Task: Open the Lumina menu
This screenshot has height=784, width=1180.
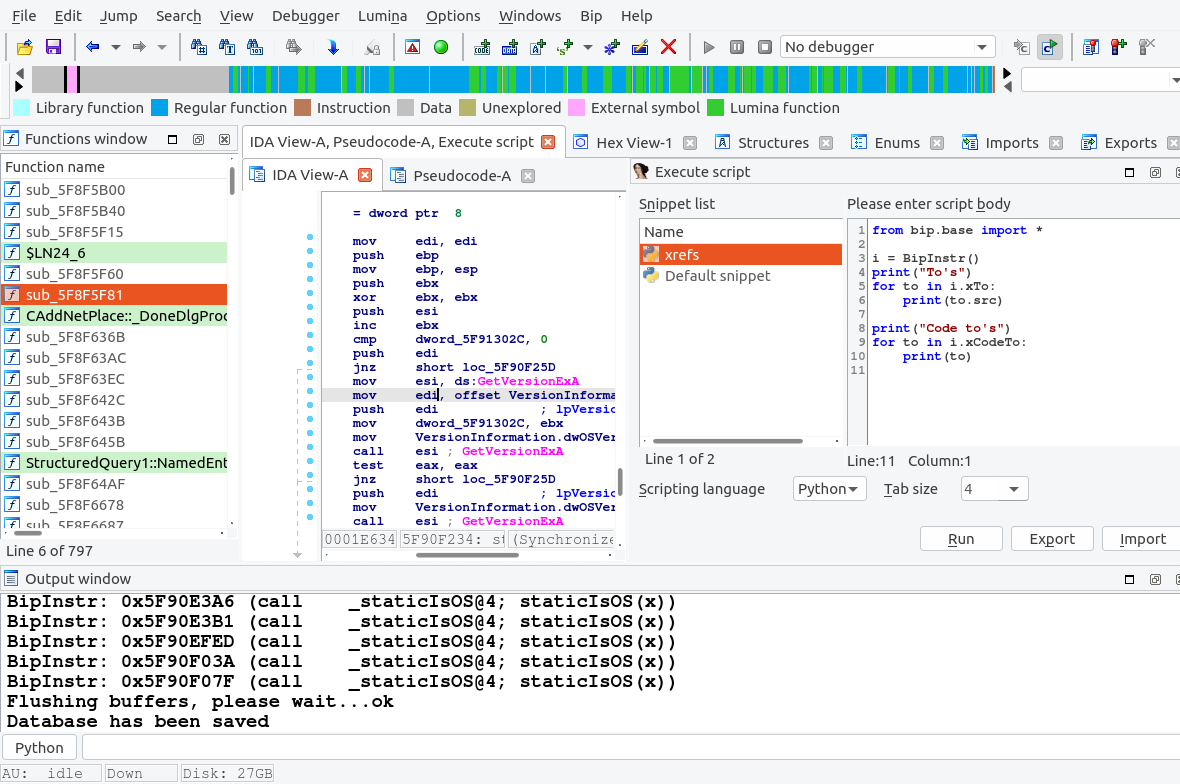Action: (383, 16)
